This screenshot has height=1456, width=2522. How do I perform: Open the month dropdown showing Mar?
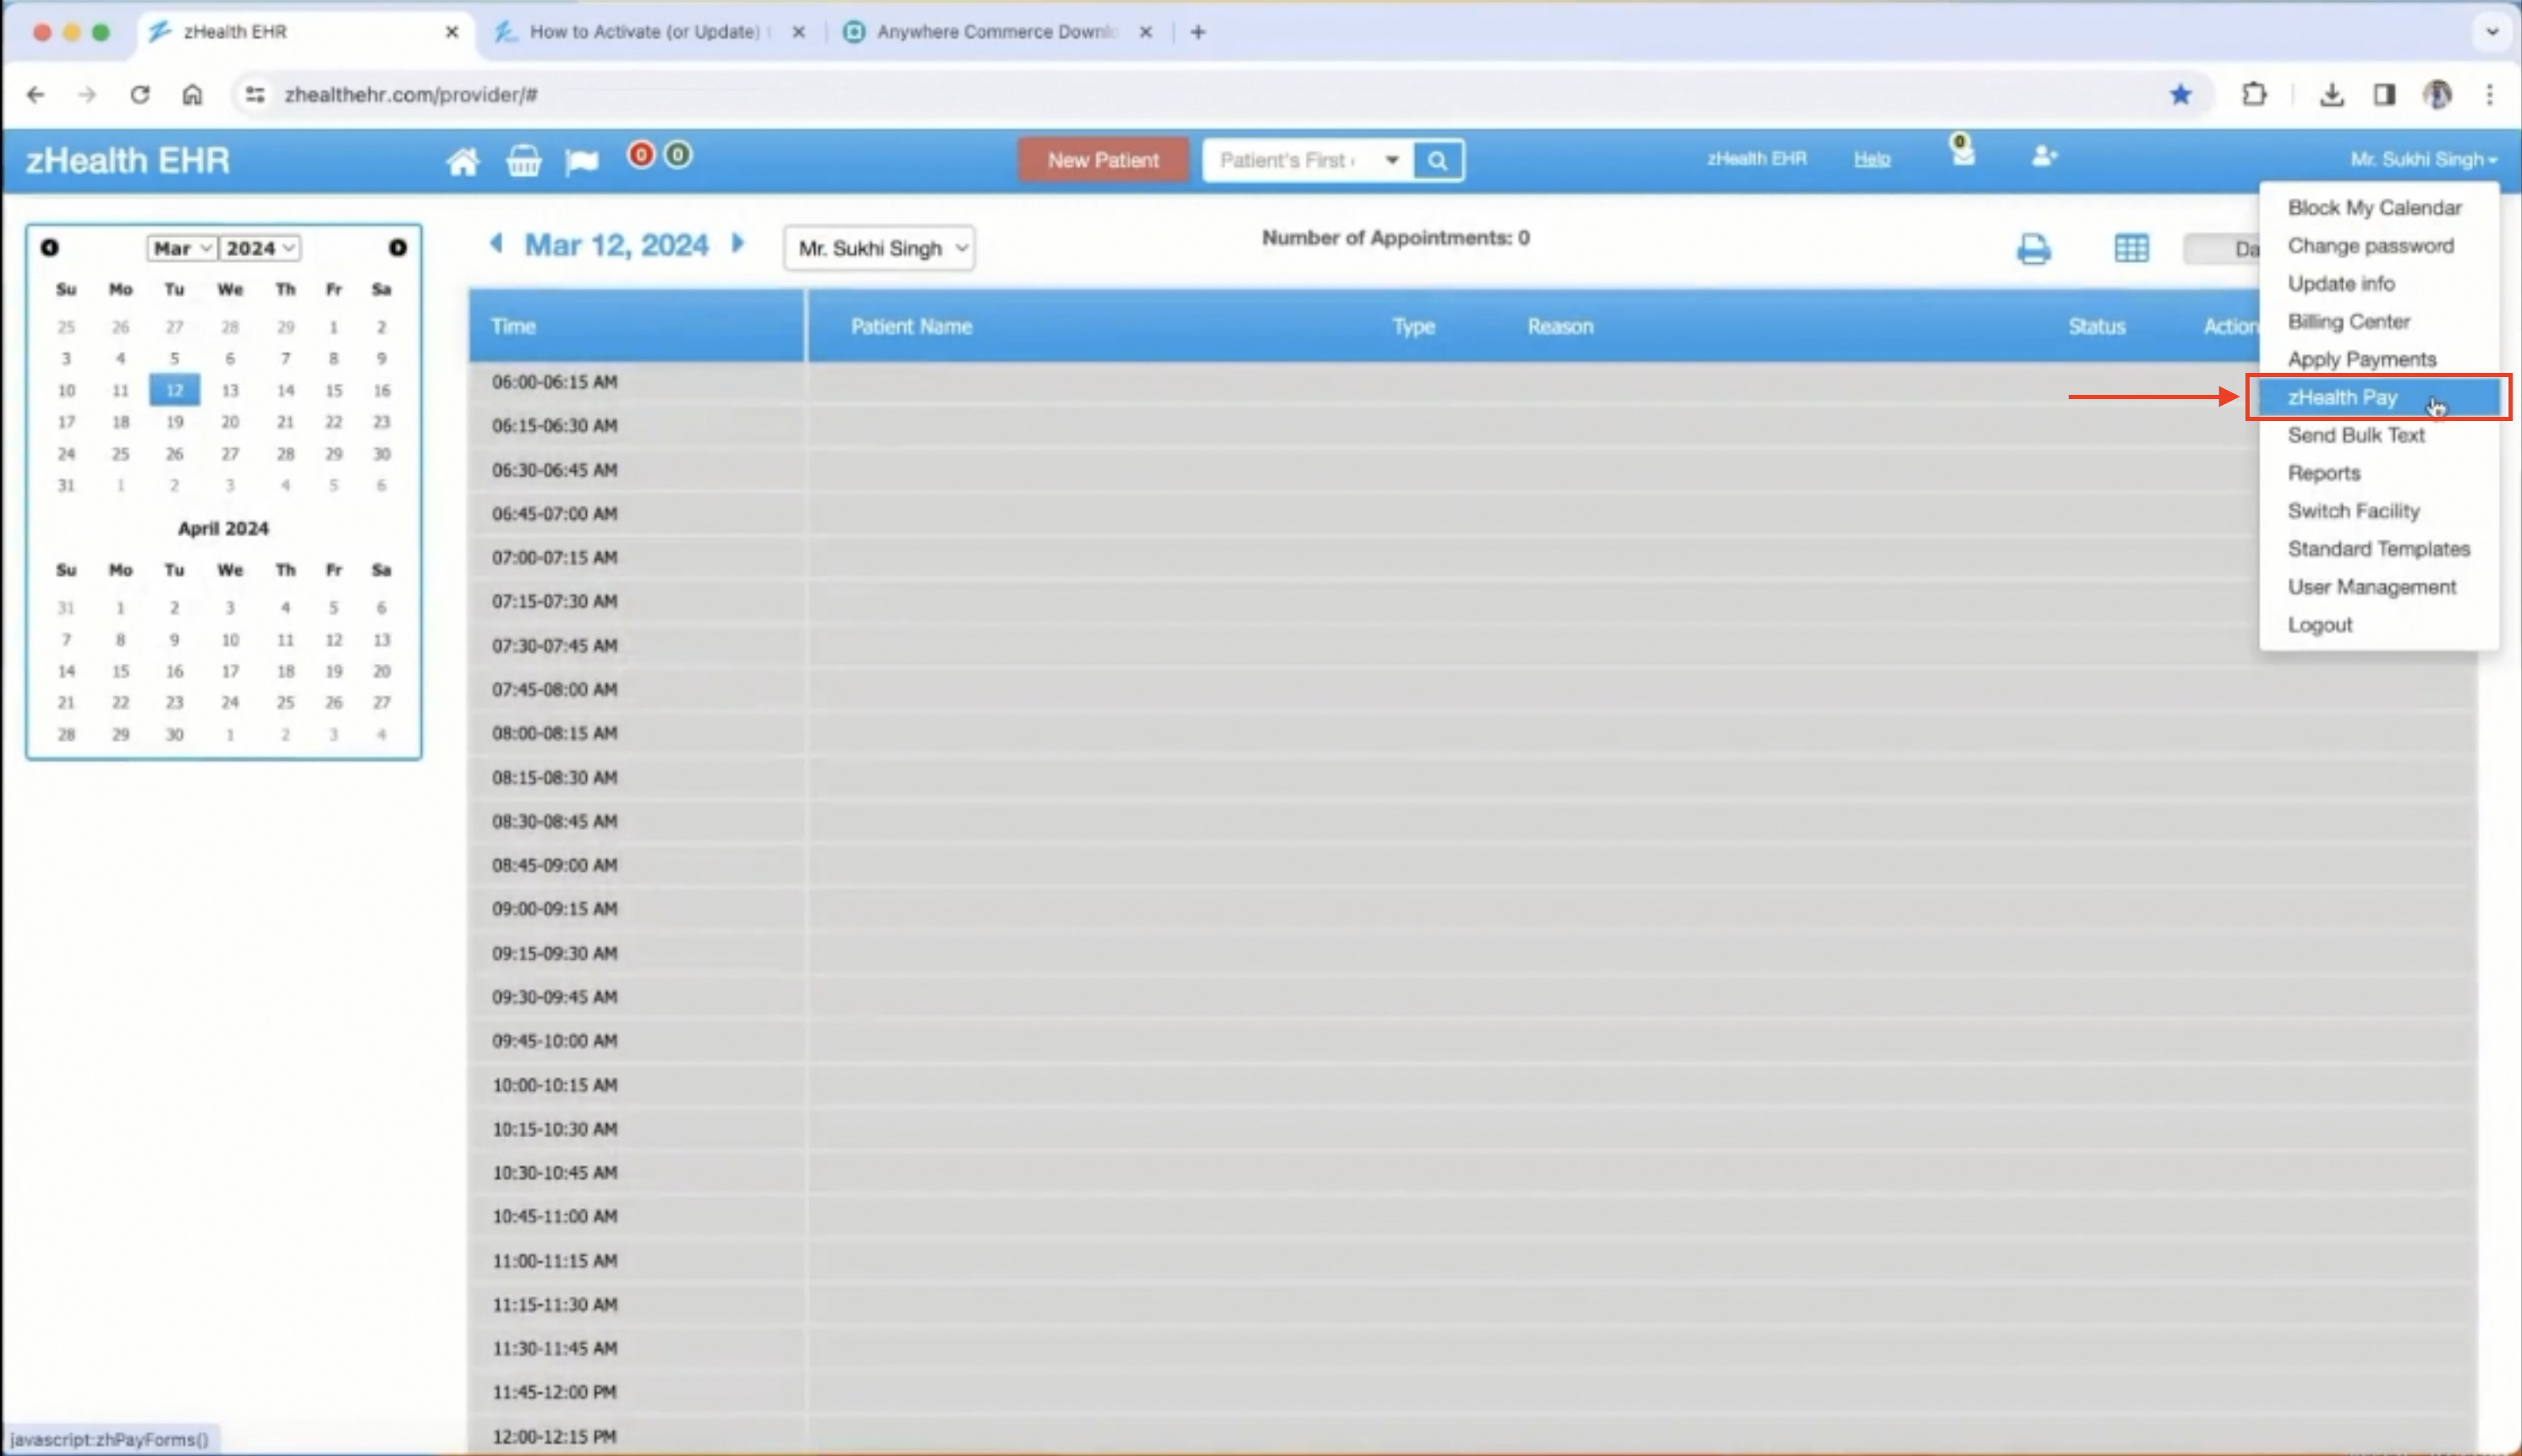pos(181,248)
